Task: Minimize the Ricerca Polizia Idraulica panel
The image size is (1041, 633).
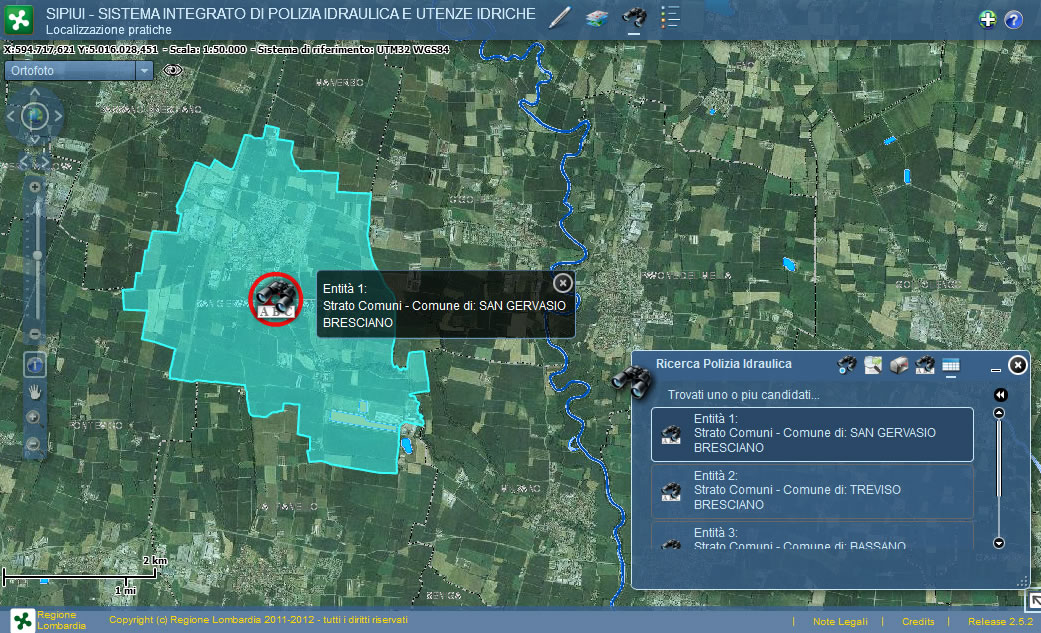Action: 995,369
